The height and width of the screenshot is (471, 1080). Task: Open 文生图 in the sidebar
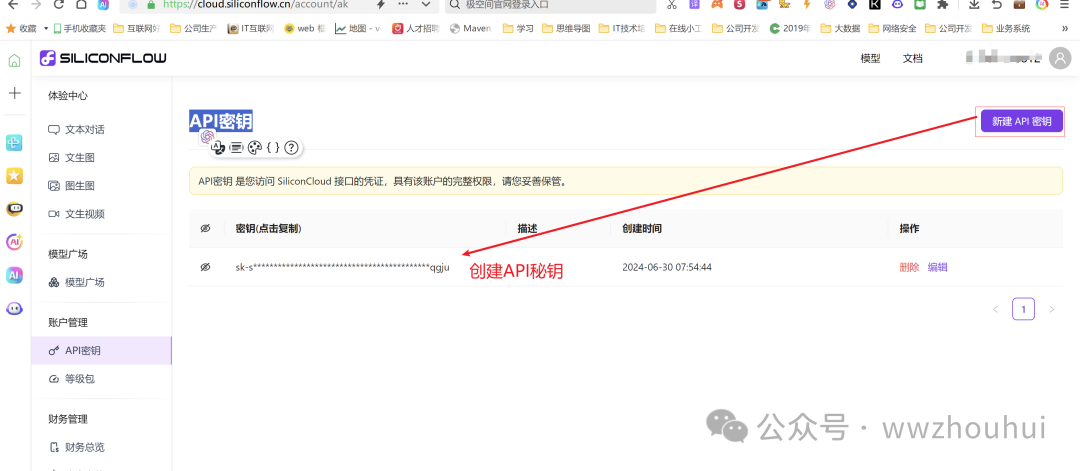[x=102, y=158]
